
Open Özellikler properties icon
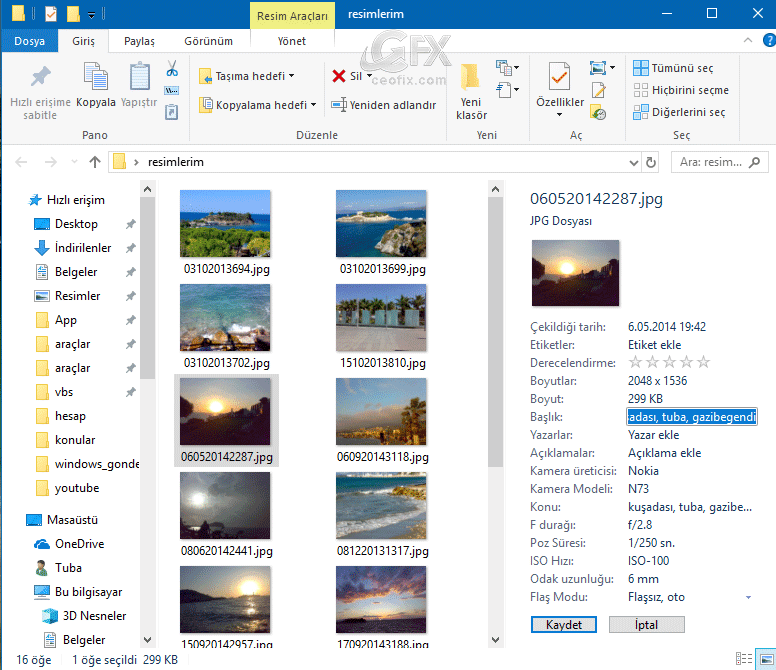click(560, 77)
